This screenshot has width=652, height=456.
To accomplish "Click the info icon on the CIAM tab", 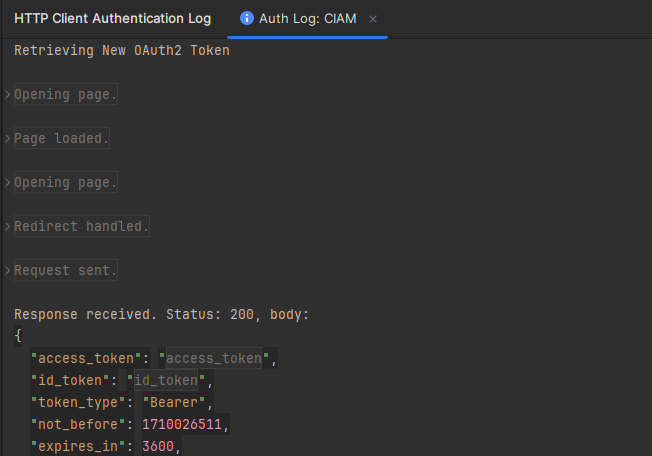I will tap(247, 18).
